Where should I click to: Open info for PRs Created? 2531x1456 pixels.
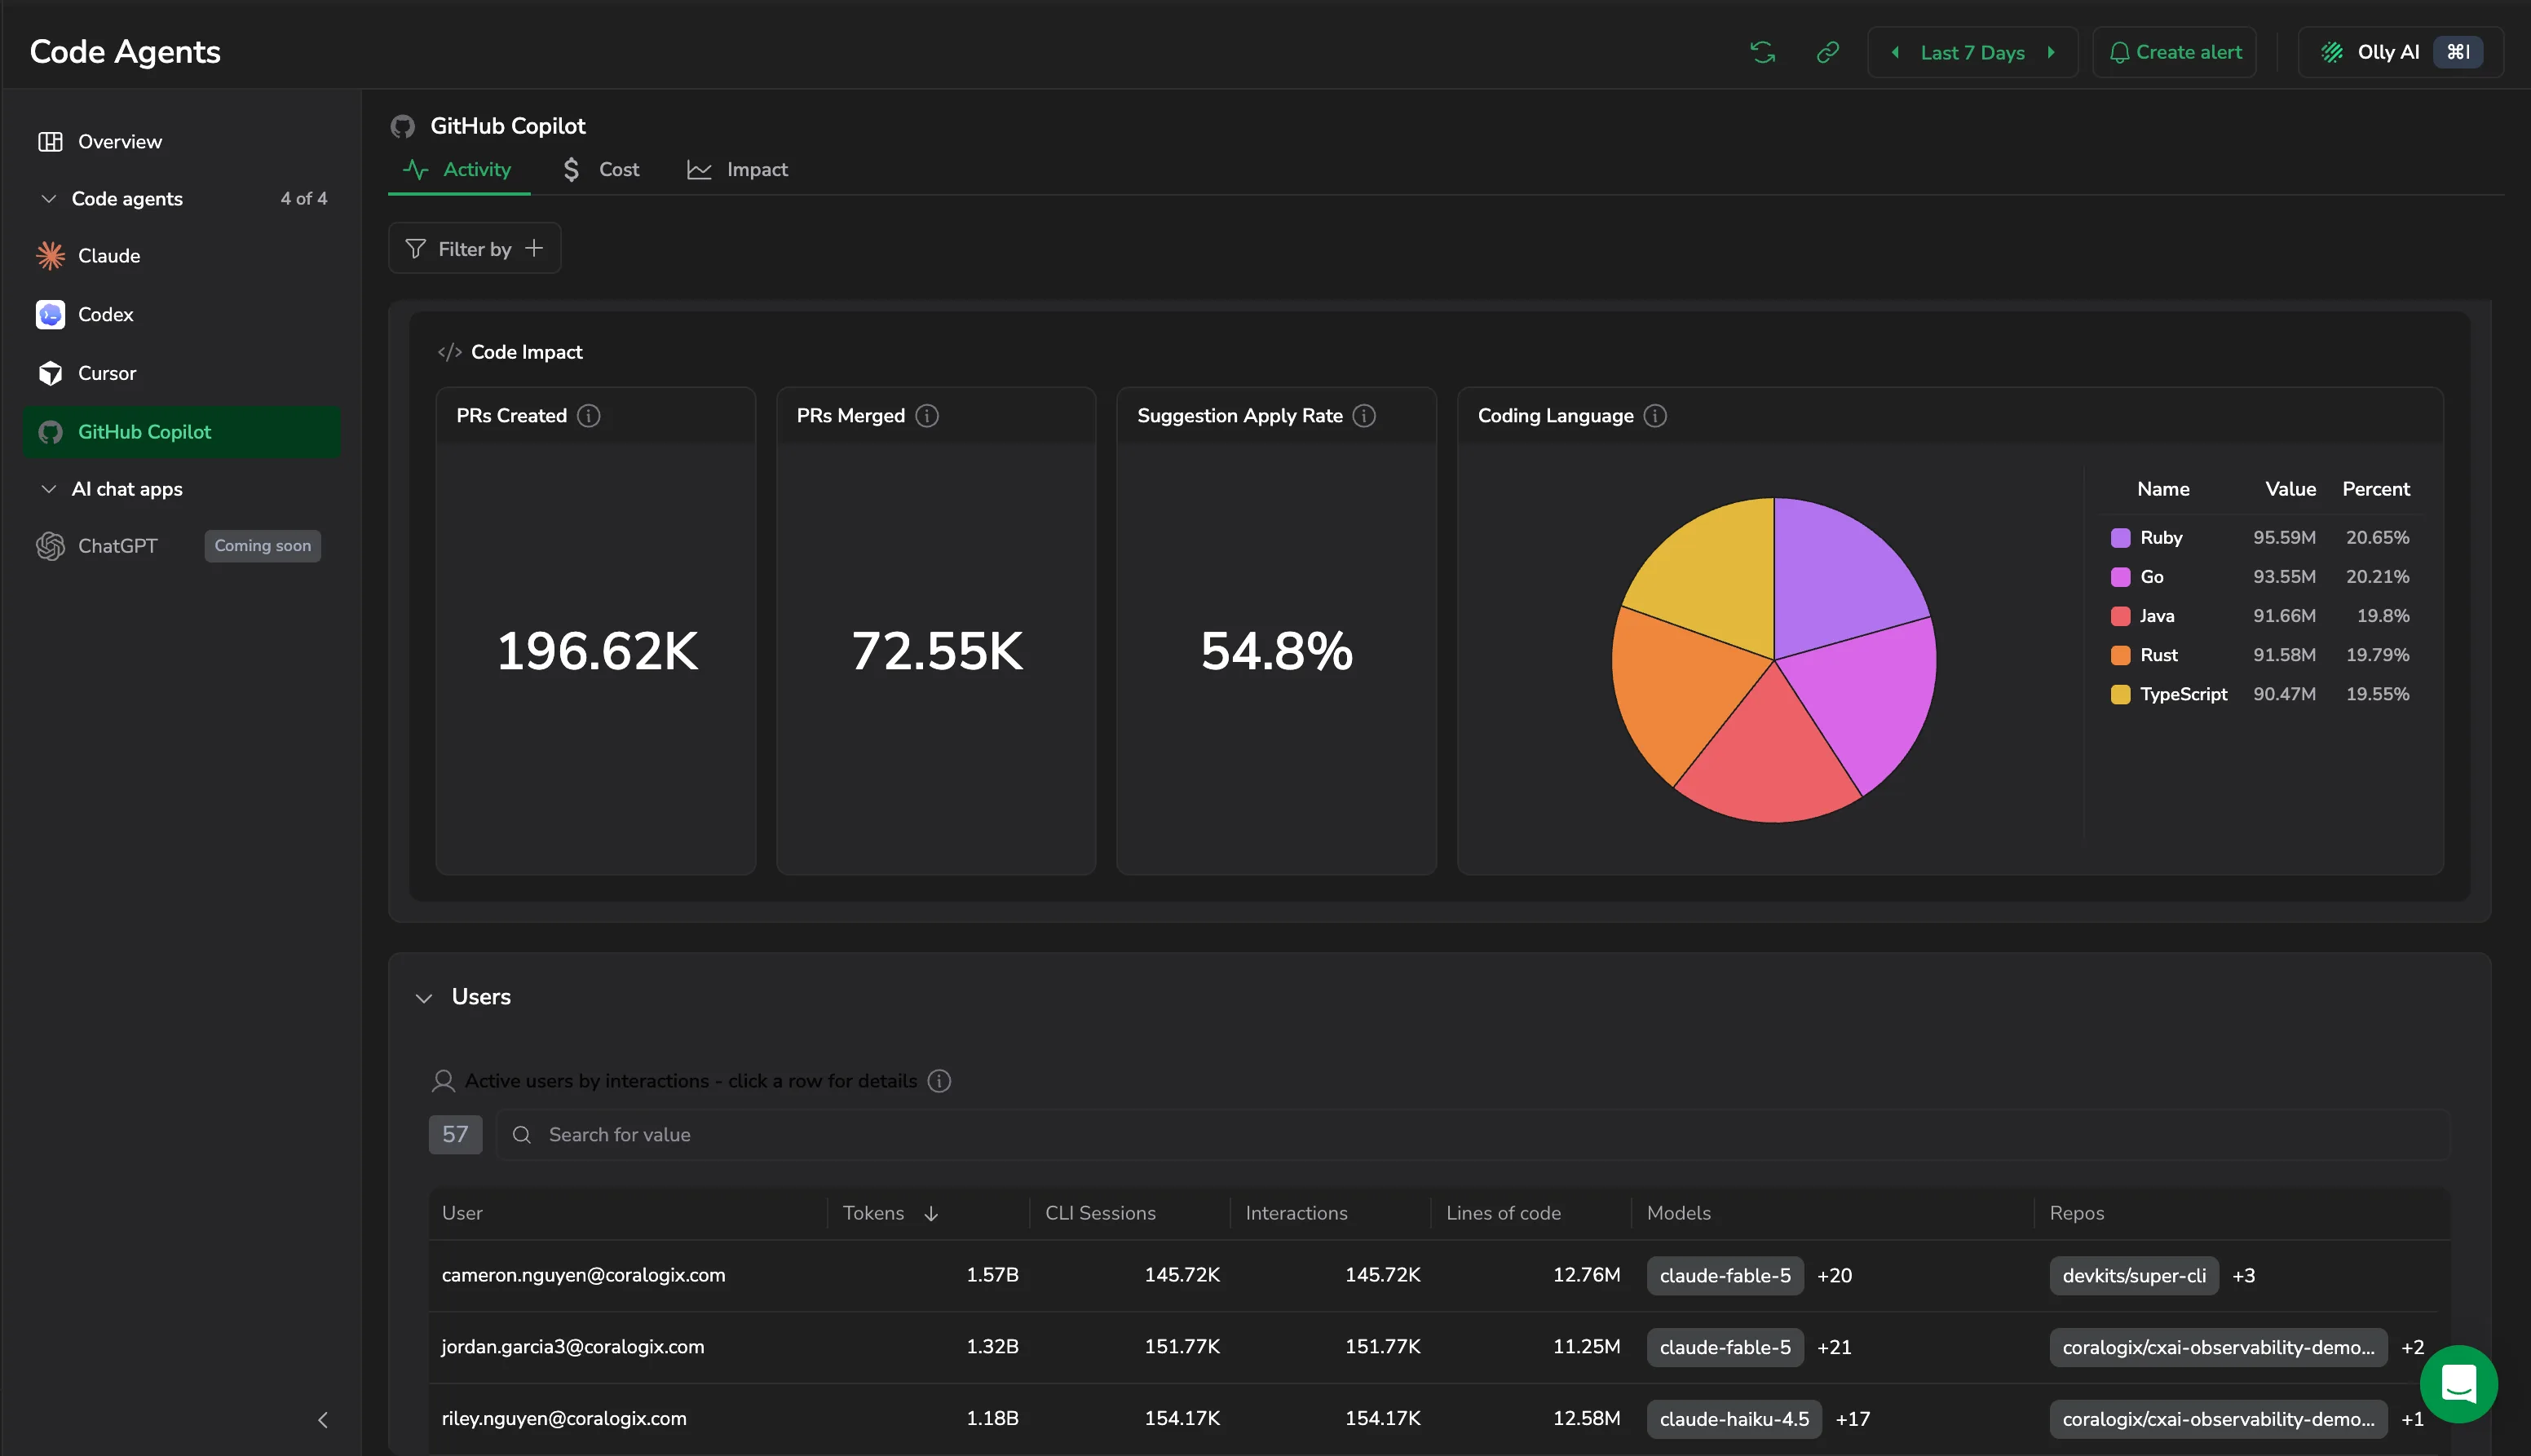coord(589,416)
